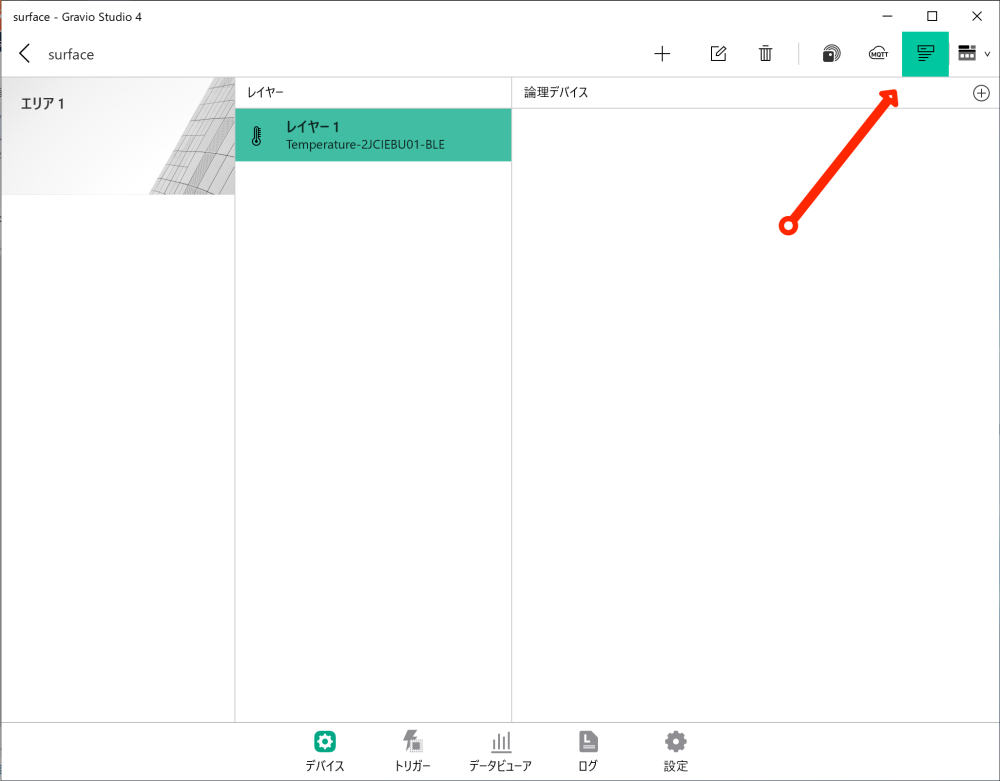Open the 設定 settings tab
Screen dimensions: 1000x781
(x=676, y=752)
